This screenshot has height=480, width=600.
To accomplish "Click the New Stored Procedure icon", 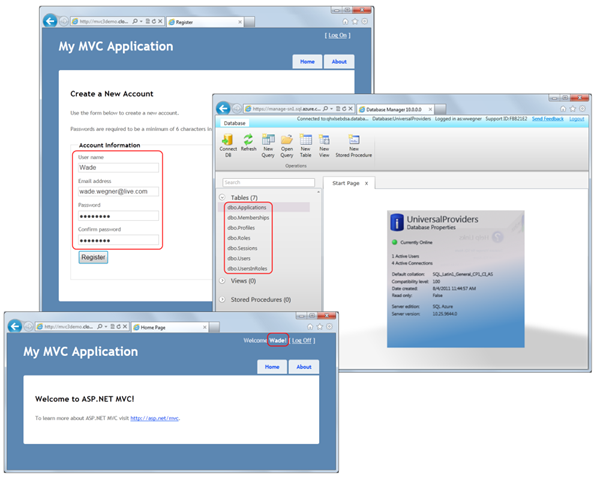I will (354, 141).
